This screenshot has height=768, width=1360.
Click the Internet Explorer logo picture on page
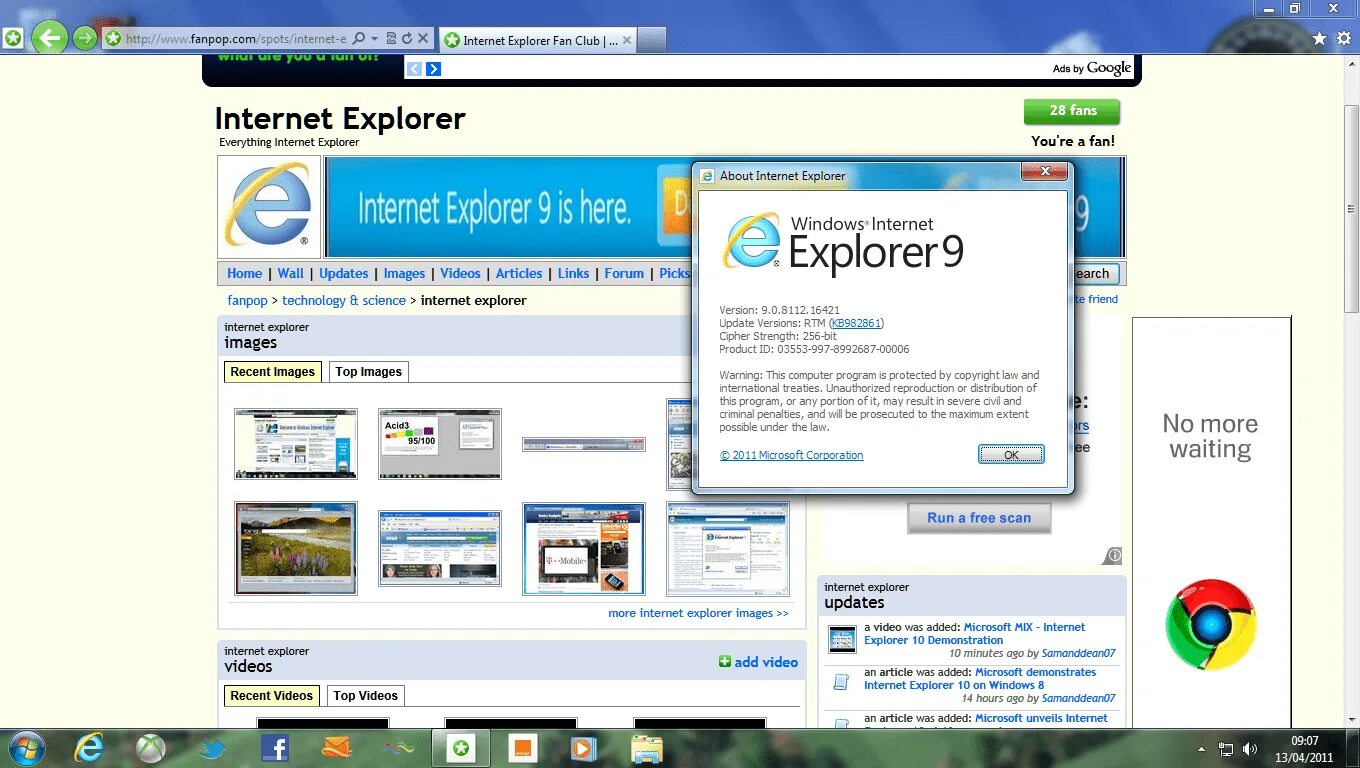point(269,207)
